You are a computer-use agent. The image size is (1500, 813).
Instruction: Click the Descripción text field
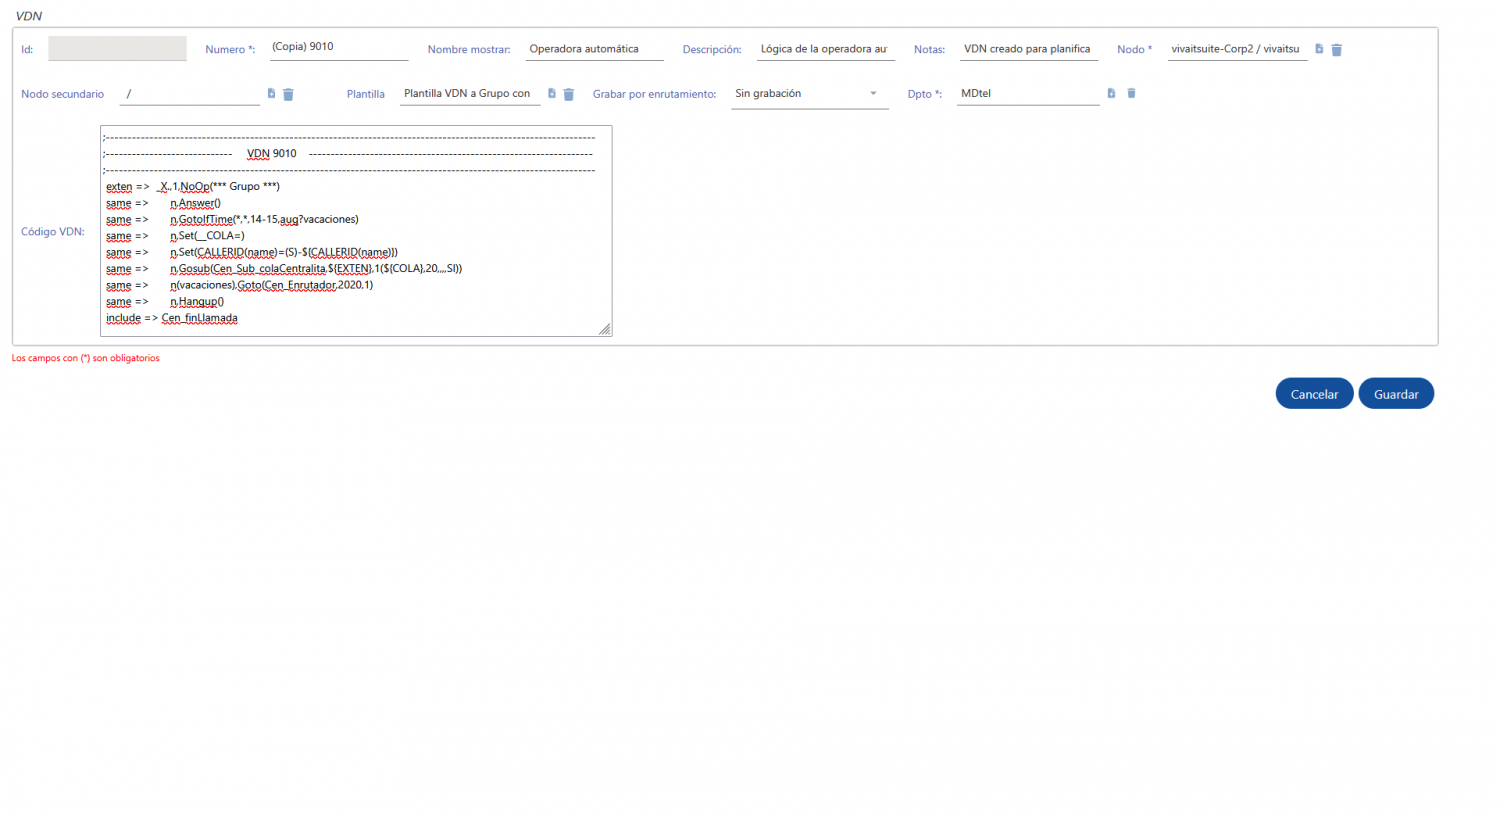pyautogui.click(x=825, y=48)
